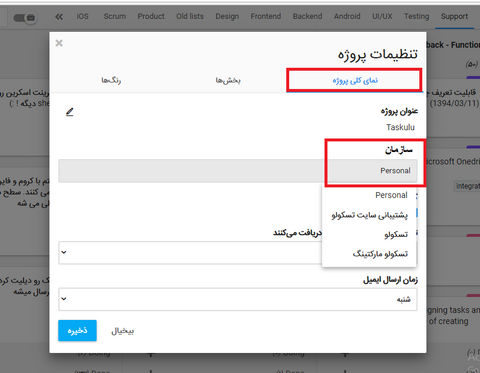480x373 pixels.
Task: Close the project settings dialog with X
Action: (x=59, y=43)
